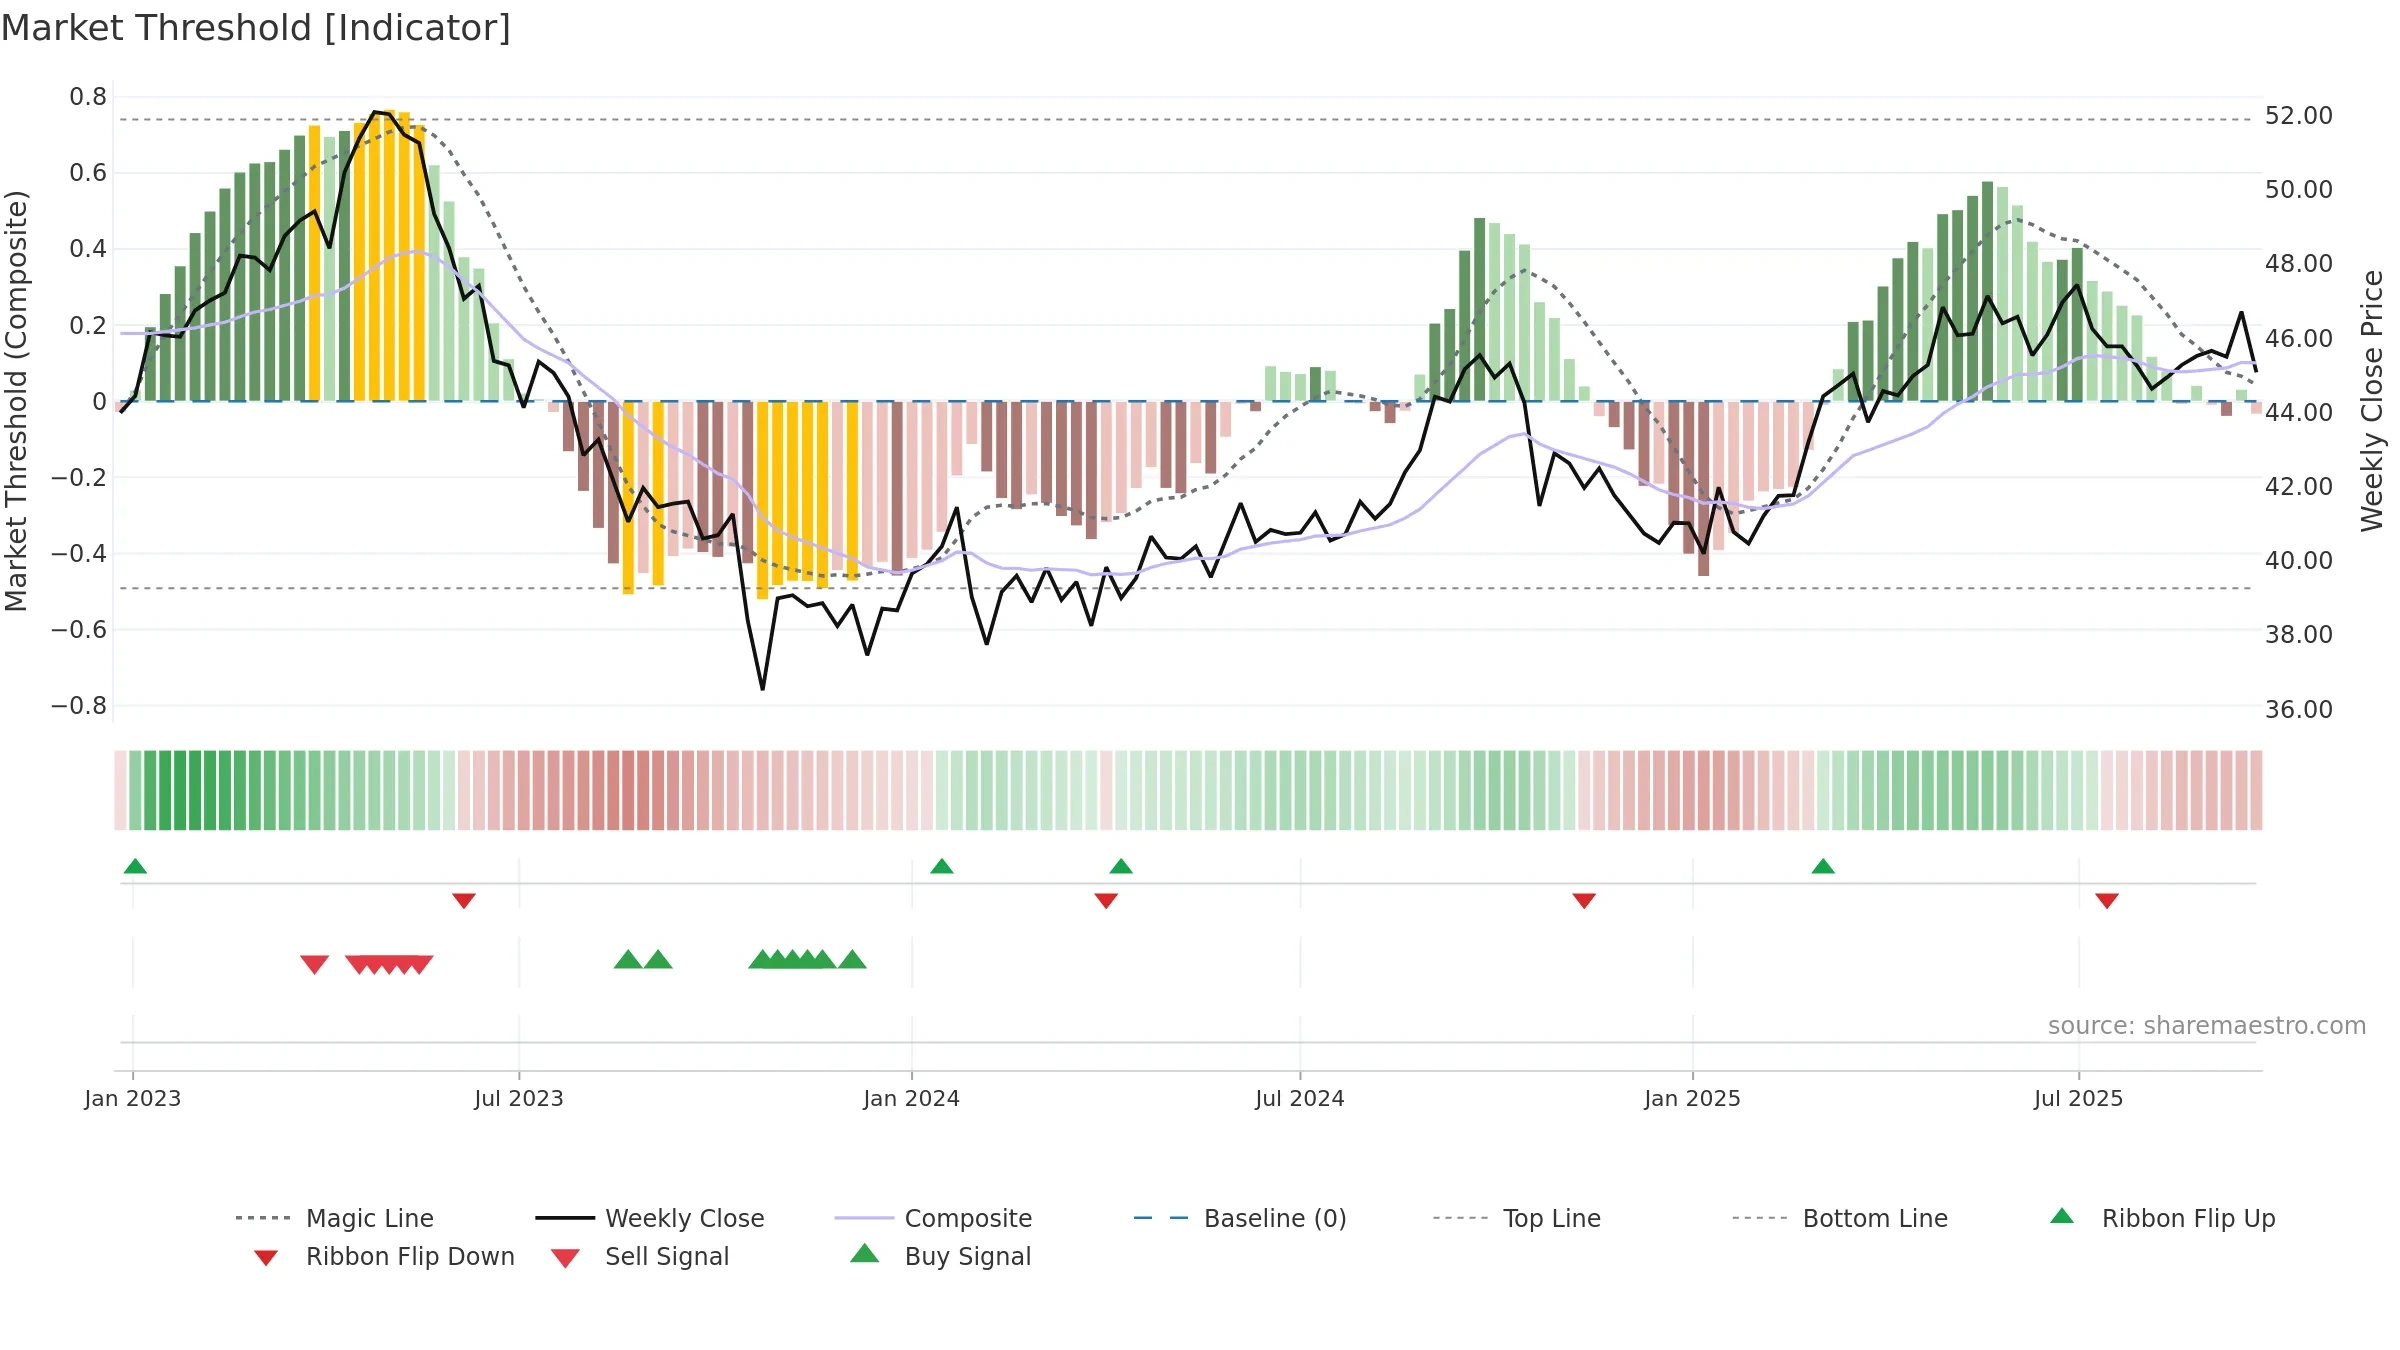This screenshot has height=1350, width=2400.
Task: Toggle the Baseline (0) legend entry
Action: pyautogui.click(x=1240, y=1218)
